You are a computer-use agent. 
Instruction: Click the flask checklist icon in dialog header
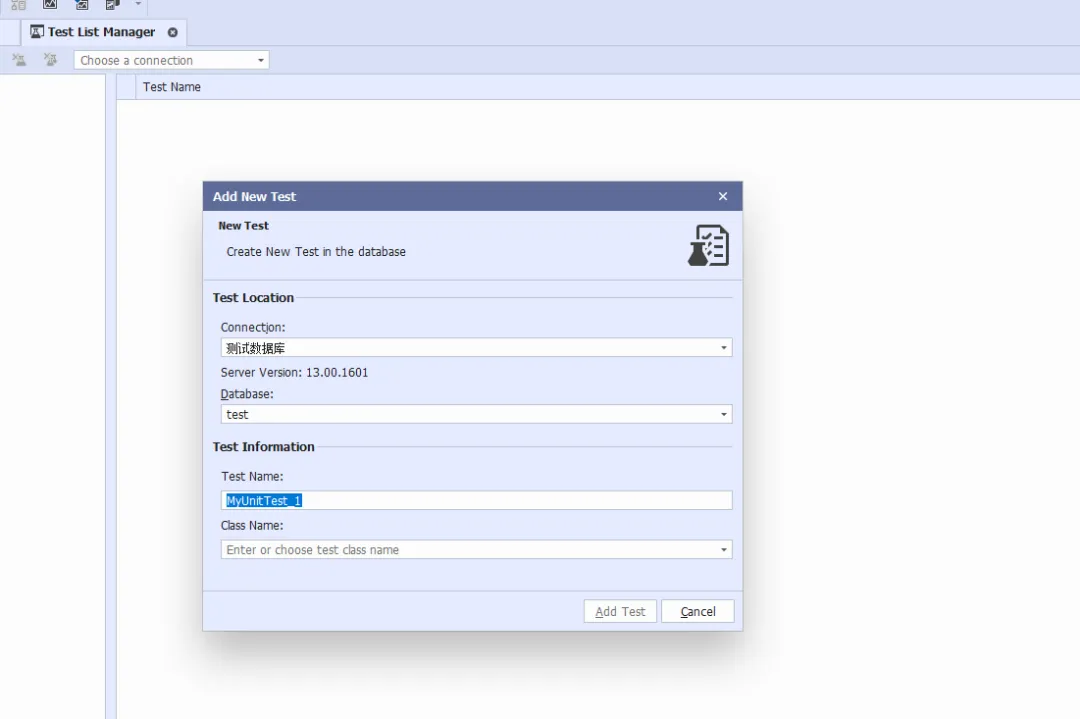(x=708, y=245)
